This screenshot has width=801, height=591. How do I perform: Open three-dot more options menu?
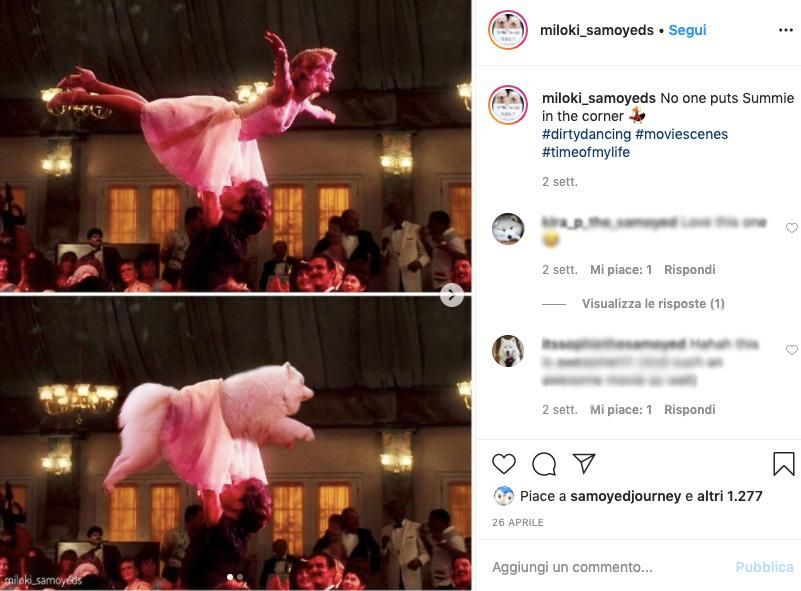(x=786, y=30)
